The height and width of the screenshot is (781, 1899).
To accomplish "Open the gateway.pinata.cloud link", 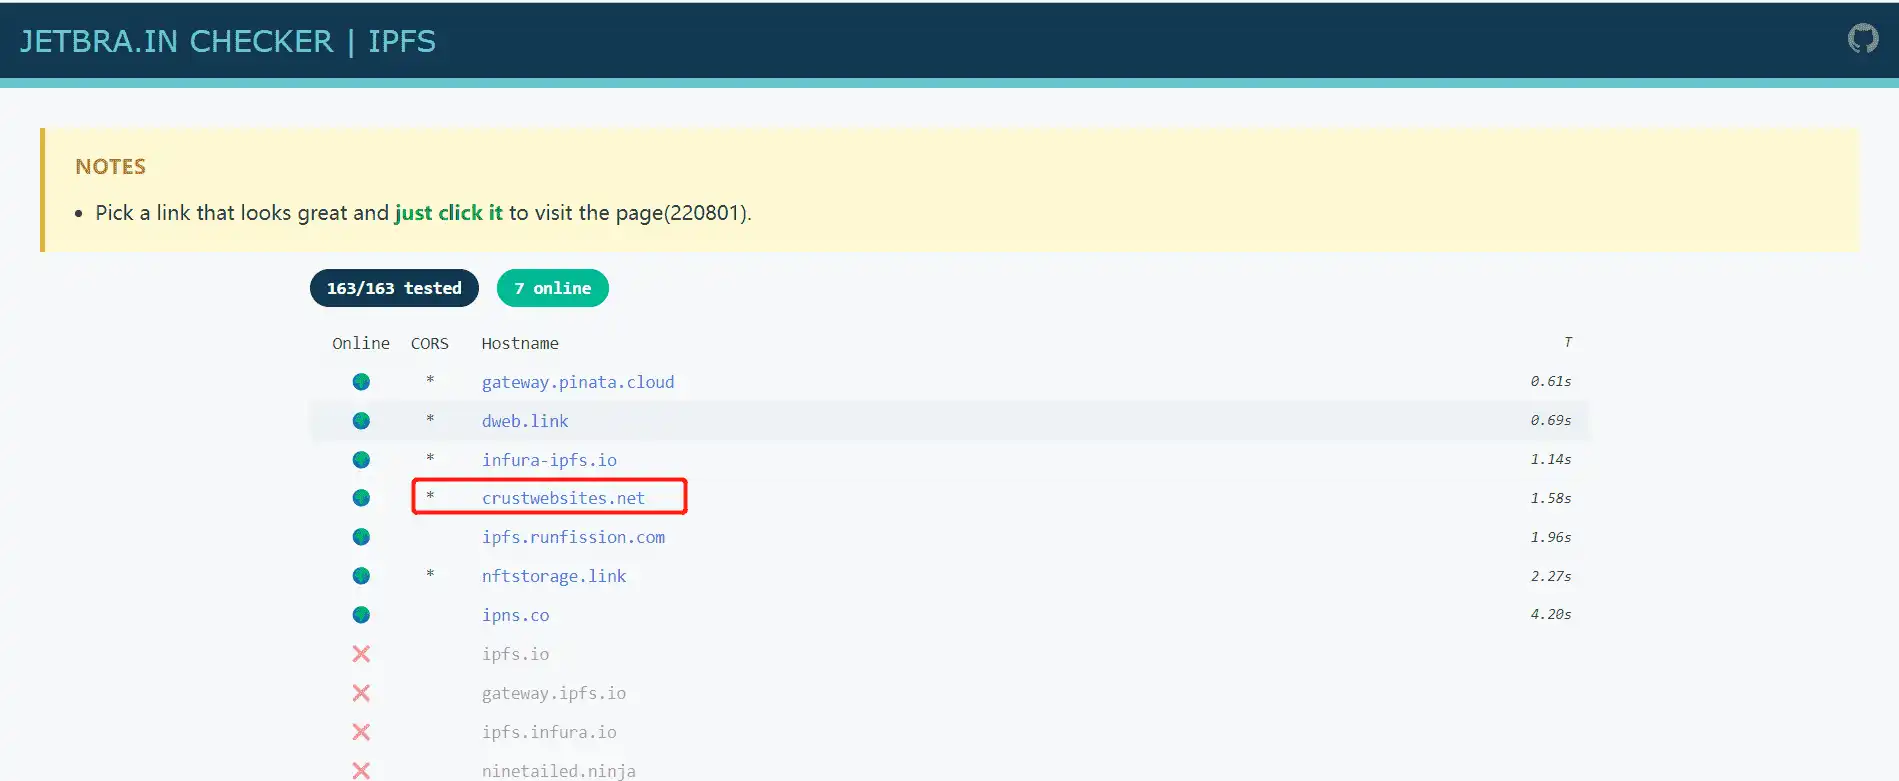I will pos(578,382).
